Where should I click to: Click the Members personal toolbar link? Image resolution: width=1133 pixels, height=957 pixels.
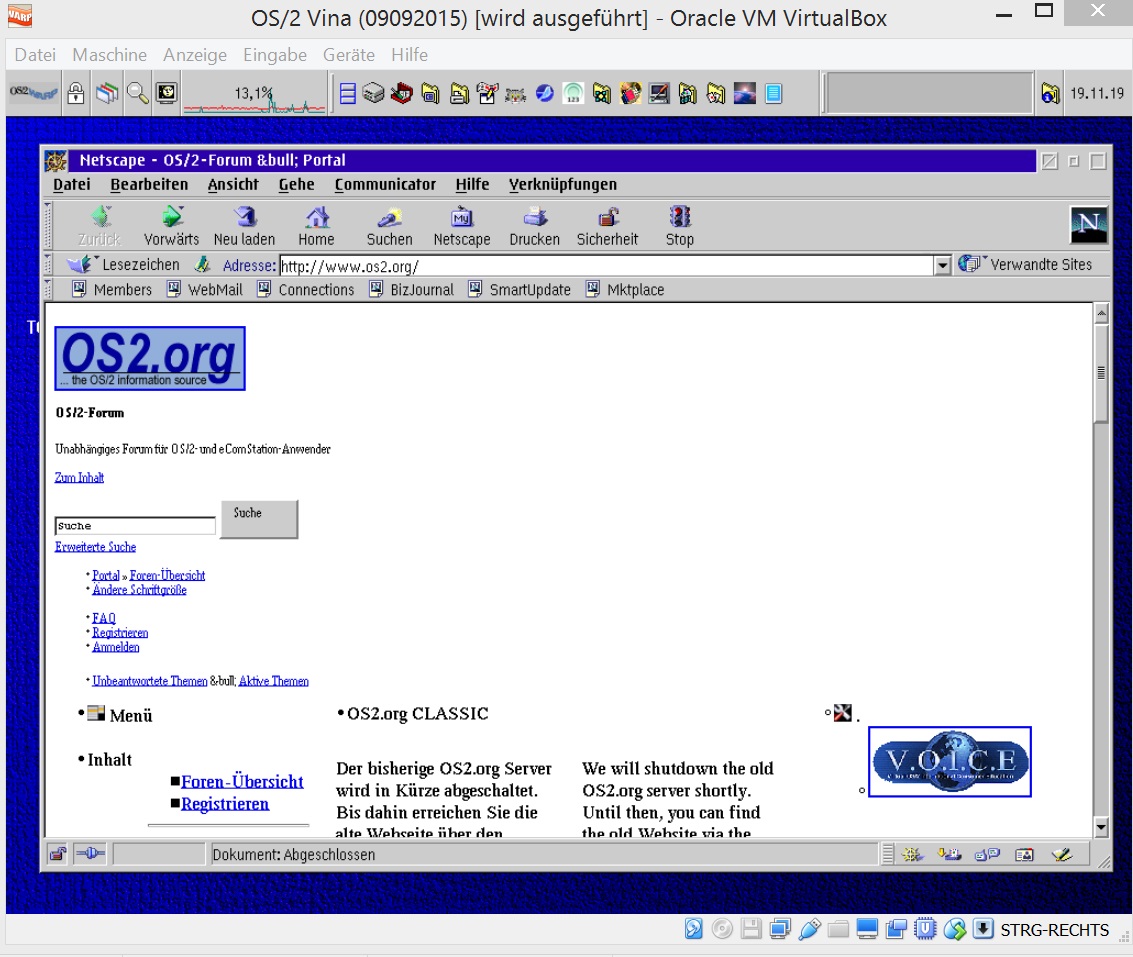112,289
